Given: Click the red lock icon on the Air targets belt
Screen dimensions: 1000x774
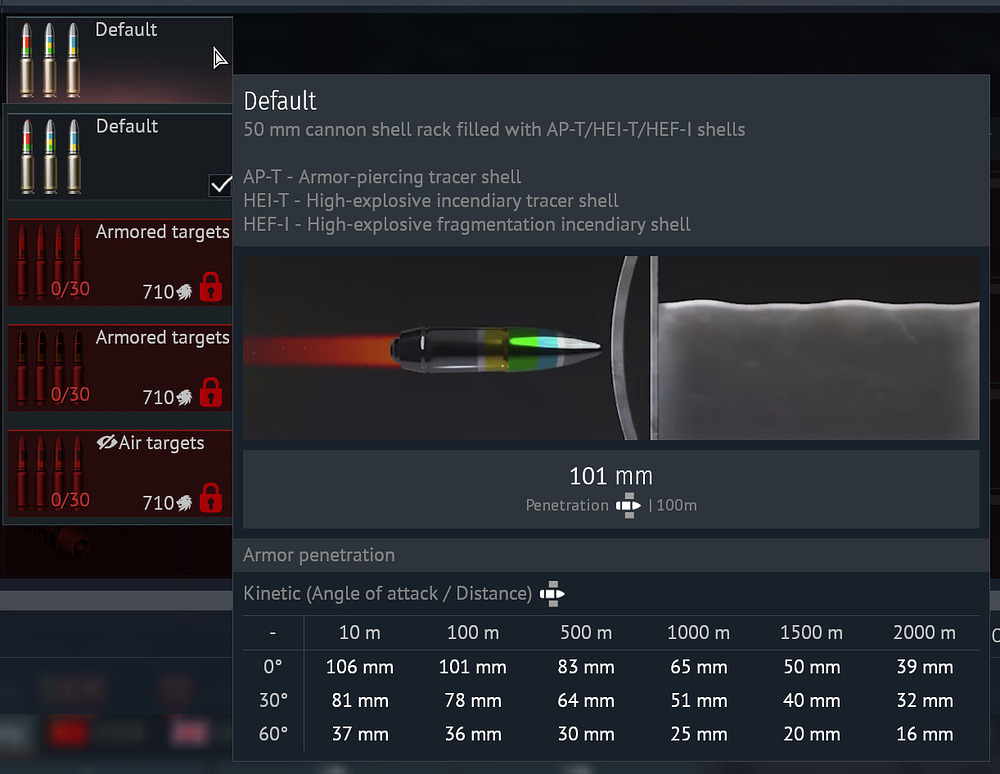Looking at the screenshot, I should tap(211, 498).
